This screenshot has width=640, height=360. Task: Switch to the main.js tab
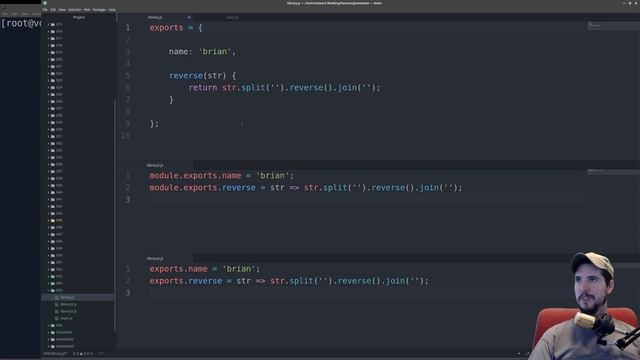point(232,18)
